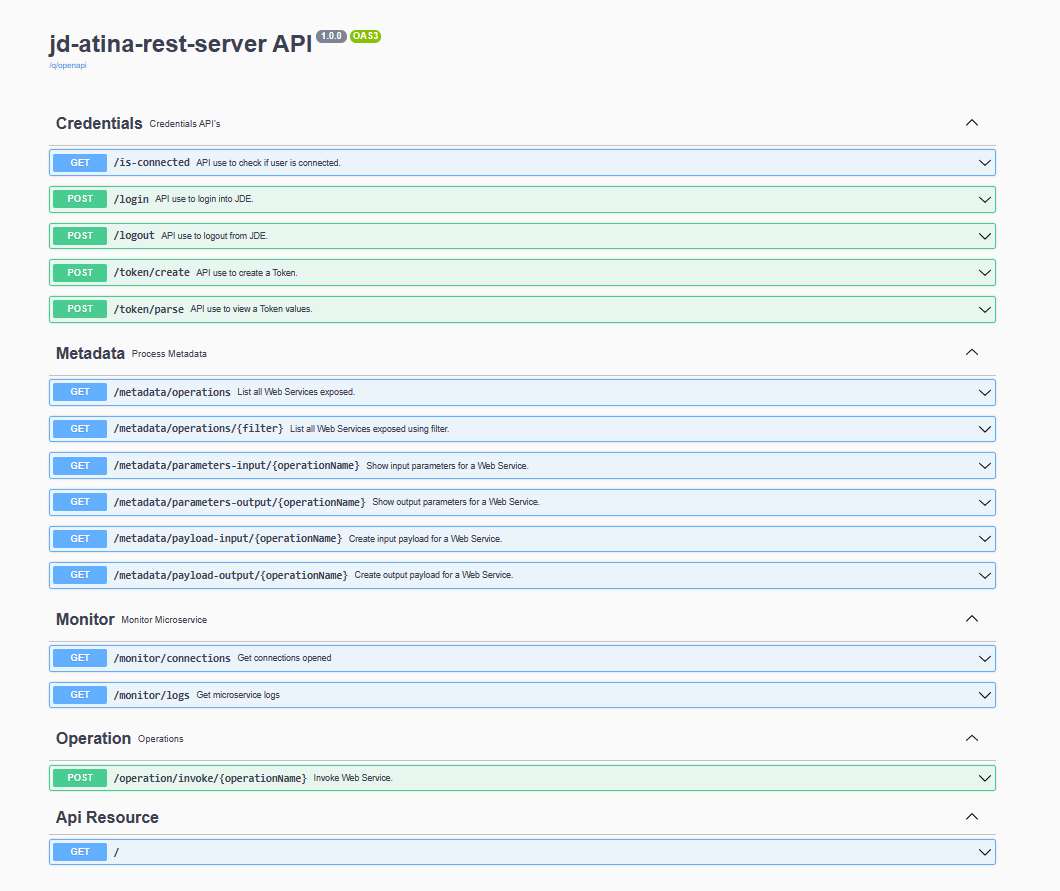Screen dimensions: 1060x891
Task: Collapse the Api Resource section chevron
Action: pos(971,817)
